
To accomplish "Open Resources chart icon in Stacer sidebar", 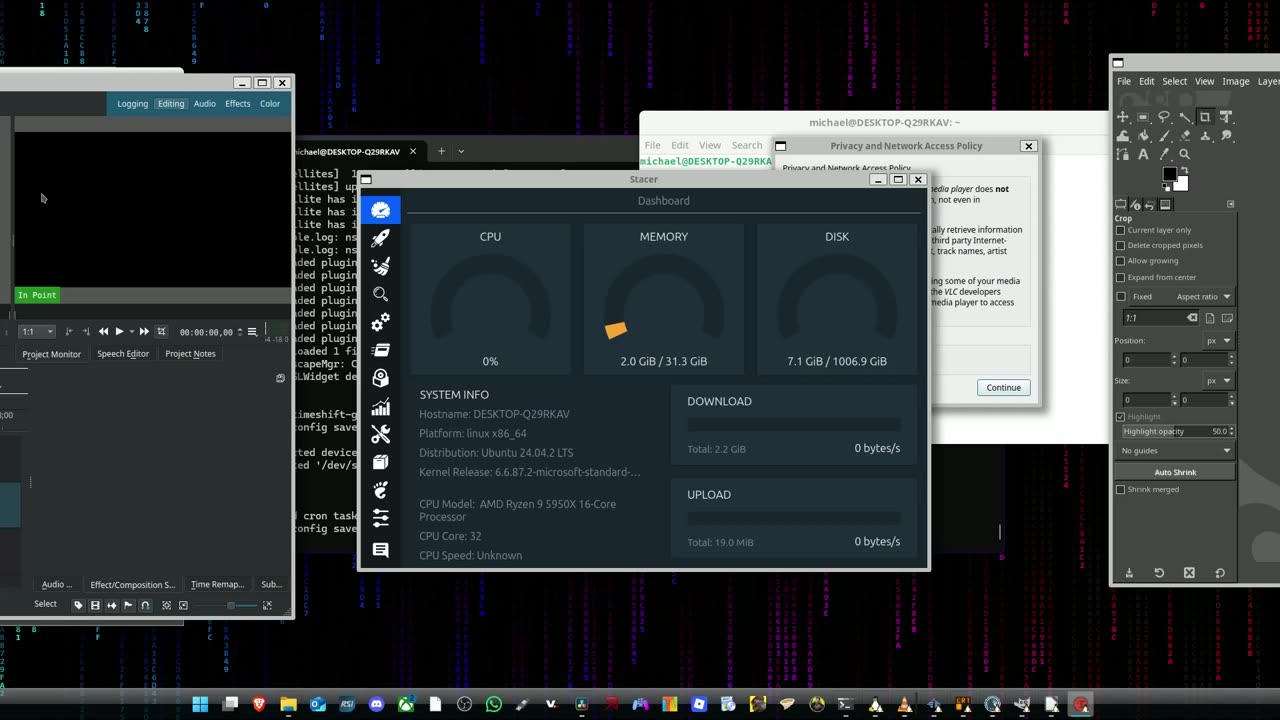I will pyautogui.click(x=380, y=406).
